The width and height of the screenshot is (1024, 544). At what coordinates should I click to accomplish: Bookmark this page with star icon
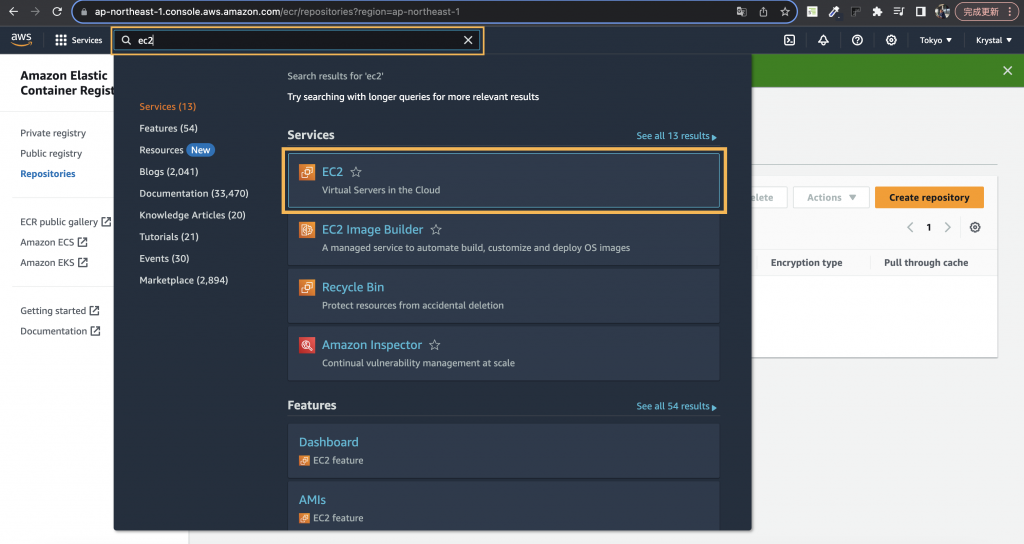784,12
